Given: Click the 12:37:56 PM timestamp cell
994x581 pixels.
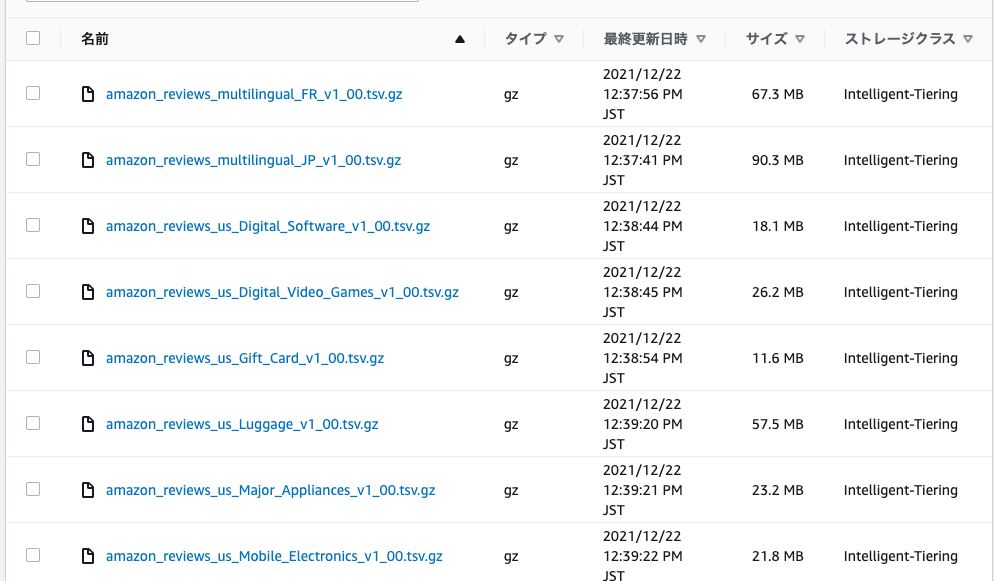Looking at the screenshot, I should click(642, 94).
